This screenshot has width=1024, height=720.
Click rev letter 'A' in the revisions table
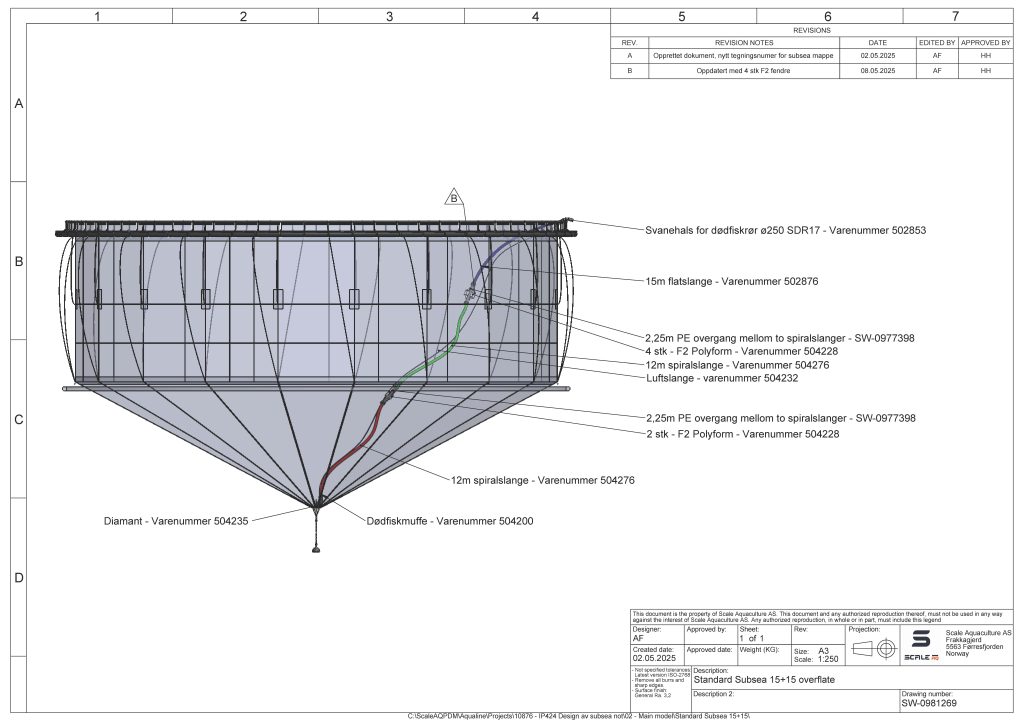click(629, 56)
